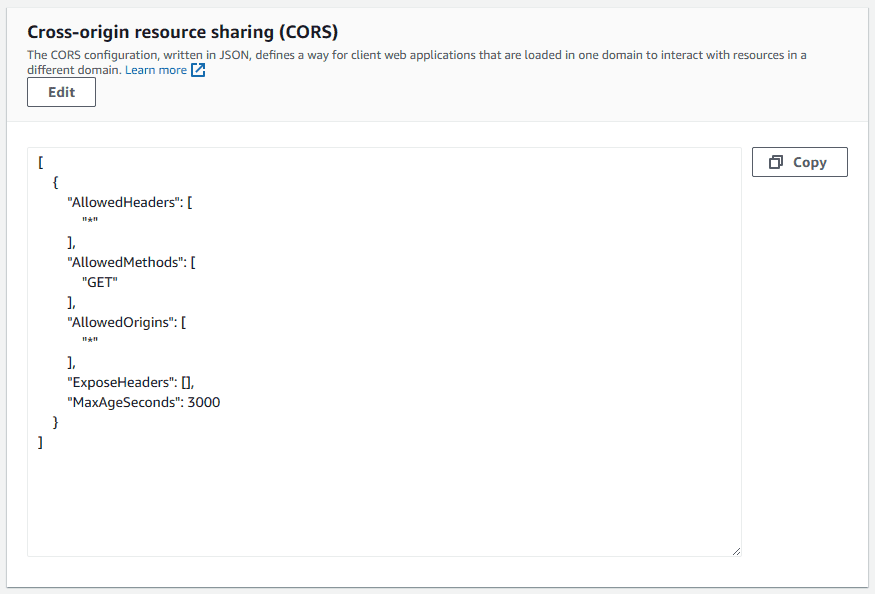Click the opening bracket of the JSON
Screen dimensions: 875x594
[x=40, y=161]
